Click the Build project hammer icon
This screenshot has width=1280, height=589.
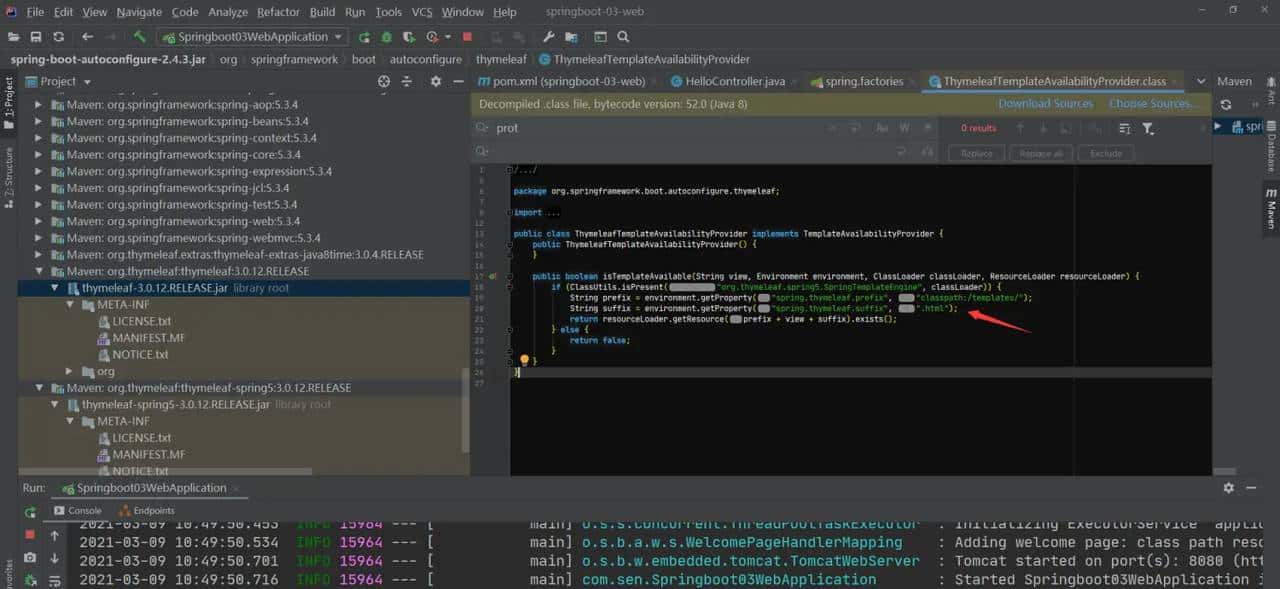140,37
